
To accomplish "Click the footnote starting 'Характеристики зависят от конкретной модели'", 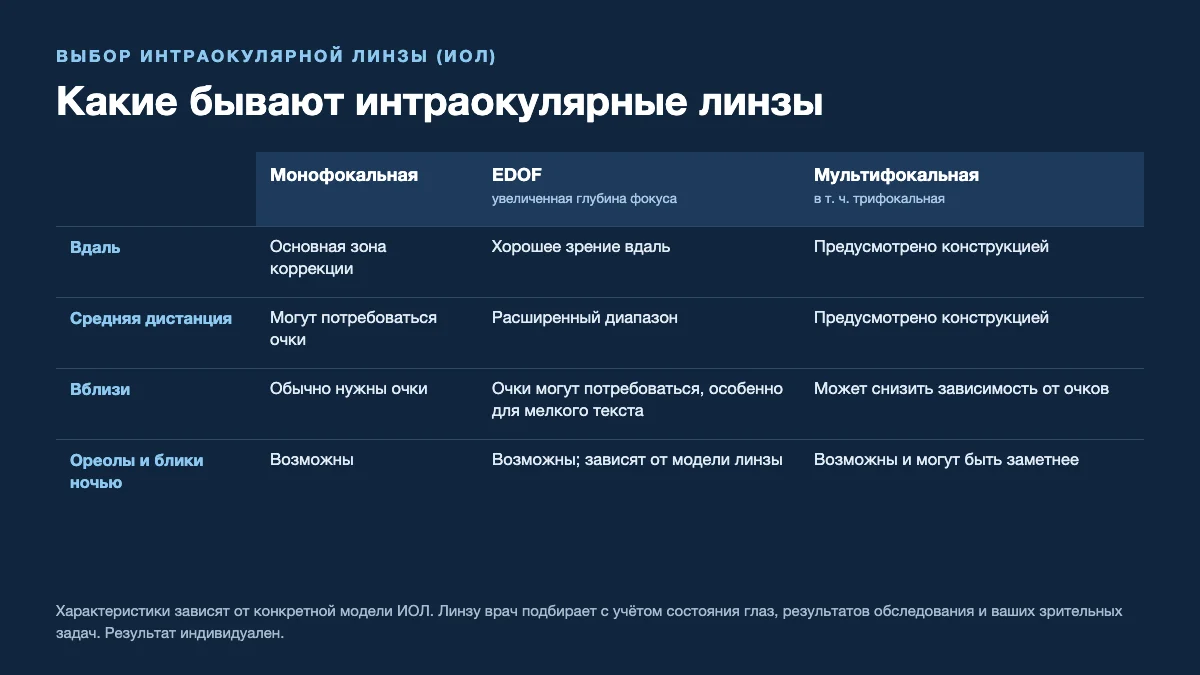I will [x=589, y=622].
